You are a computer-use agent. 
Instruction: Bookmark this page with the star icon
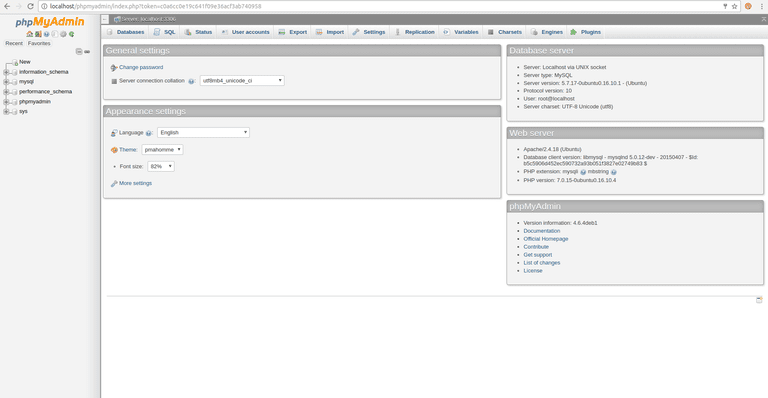pyautogui.click(x=734, y=6)
